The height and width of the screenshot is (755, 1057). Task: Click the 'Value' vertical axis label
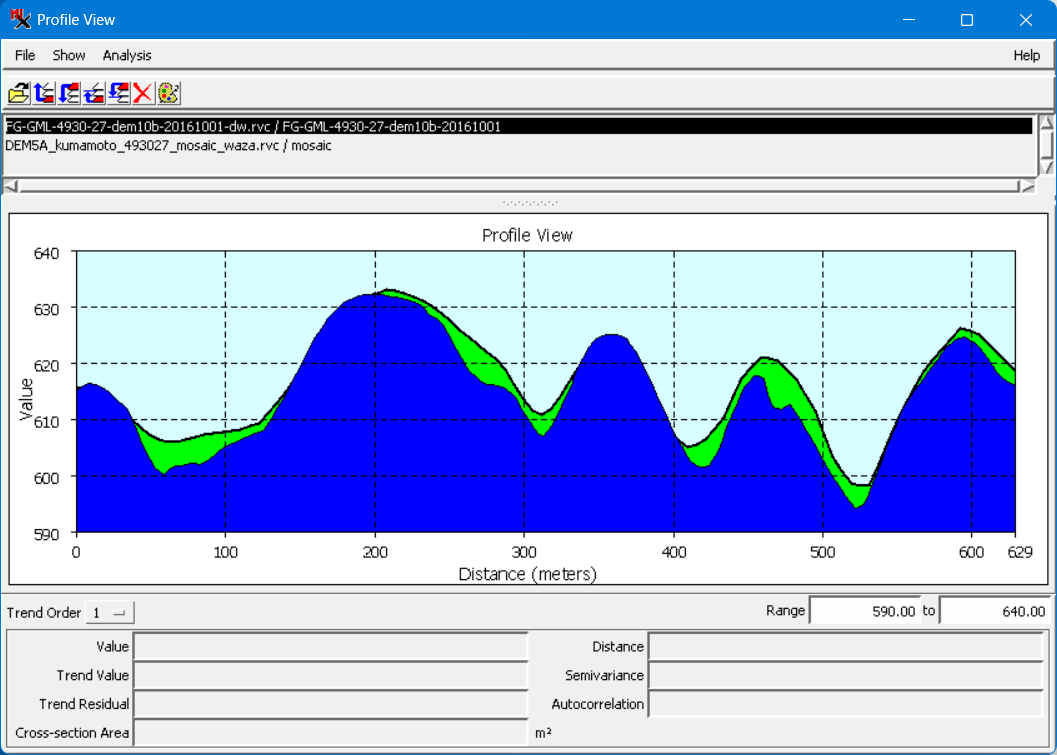26,400
